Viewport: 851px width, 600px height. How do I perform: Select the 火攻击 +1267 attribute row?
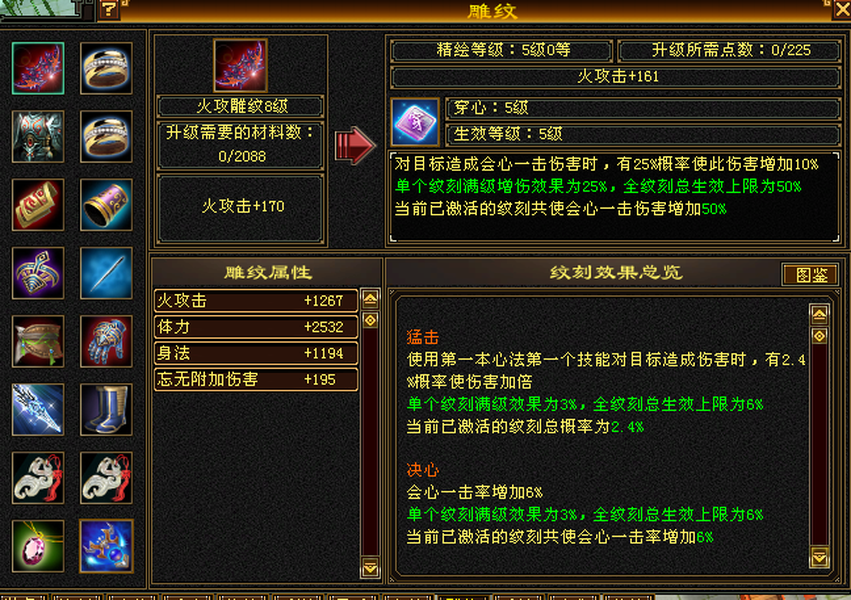(256, 301)
